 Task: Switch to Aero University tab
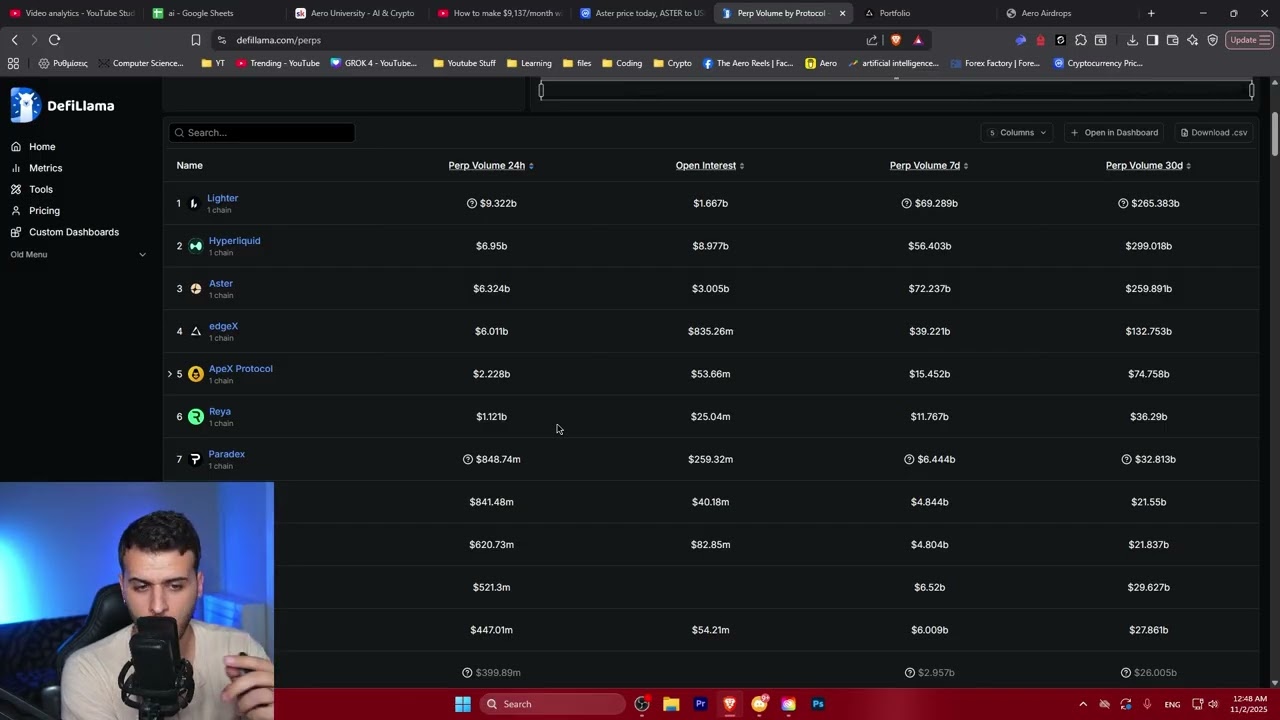coord(360,13)
